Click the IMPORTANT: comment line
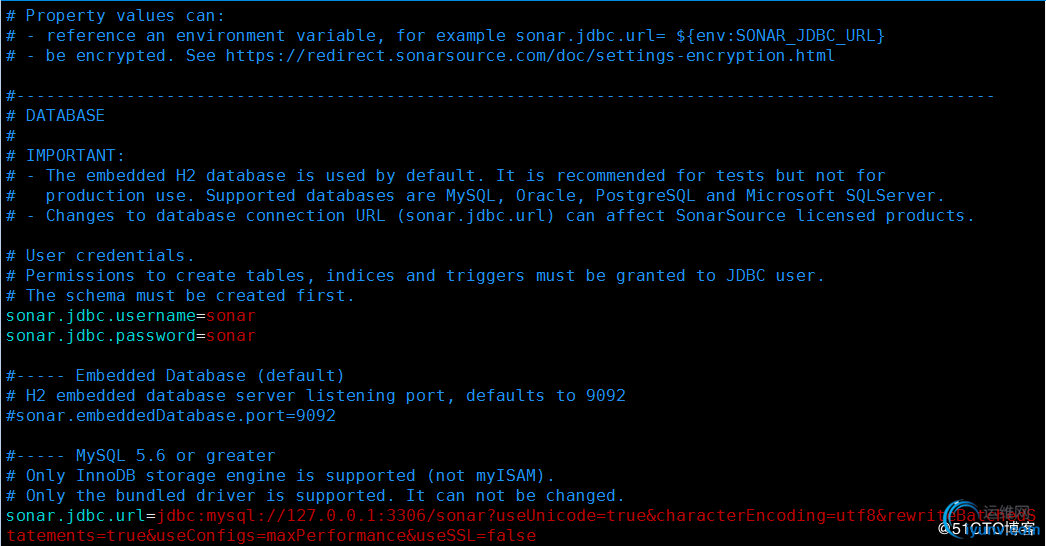Screen dimensions: 1046x546 tap(65, 156)
